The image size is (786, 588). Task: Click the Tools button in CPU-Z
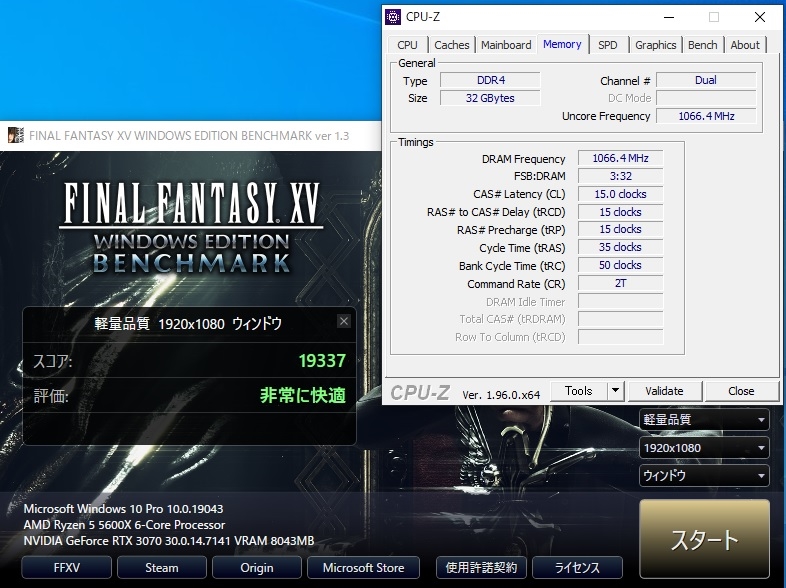coord(578,390)
